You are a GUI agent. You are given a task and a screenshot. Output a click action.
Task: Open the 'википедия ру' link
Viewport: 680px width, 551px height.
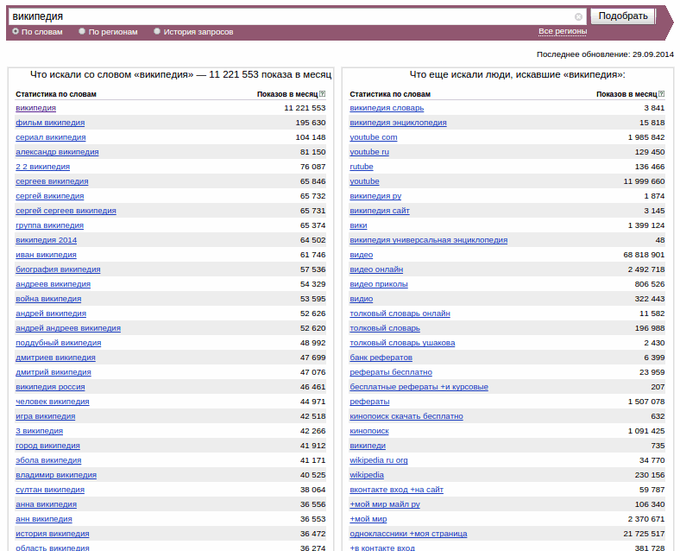(x=376, y=196)
